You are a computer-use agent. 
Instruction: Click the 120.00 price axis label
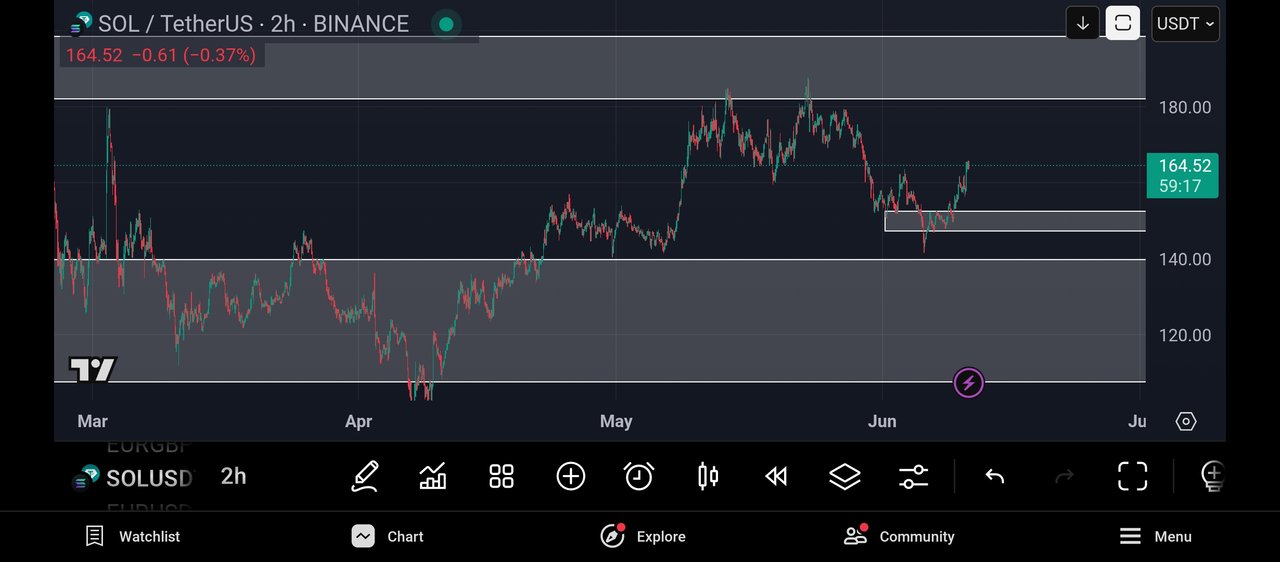click(x=1185, y=335)
